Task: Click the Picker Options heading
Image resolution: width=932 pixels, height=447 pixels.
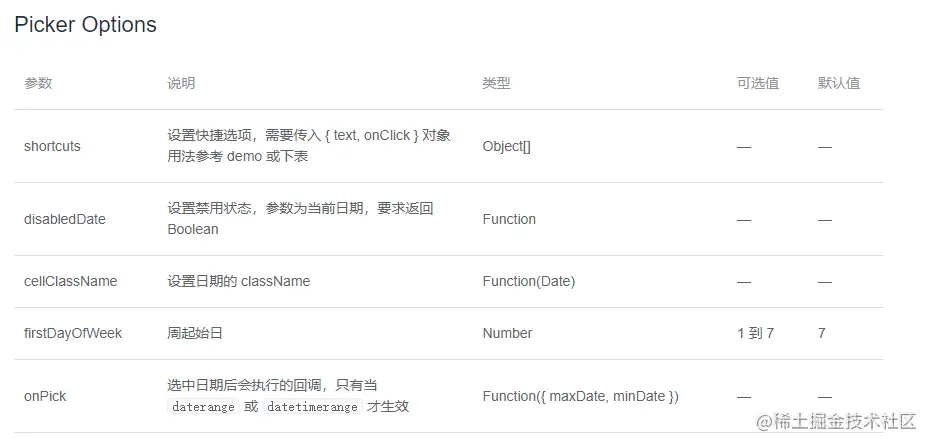Action: pos(86,25)
